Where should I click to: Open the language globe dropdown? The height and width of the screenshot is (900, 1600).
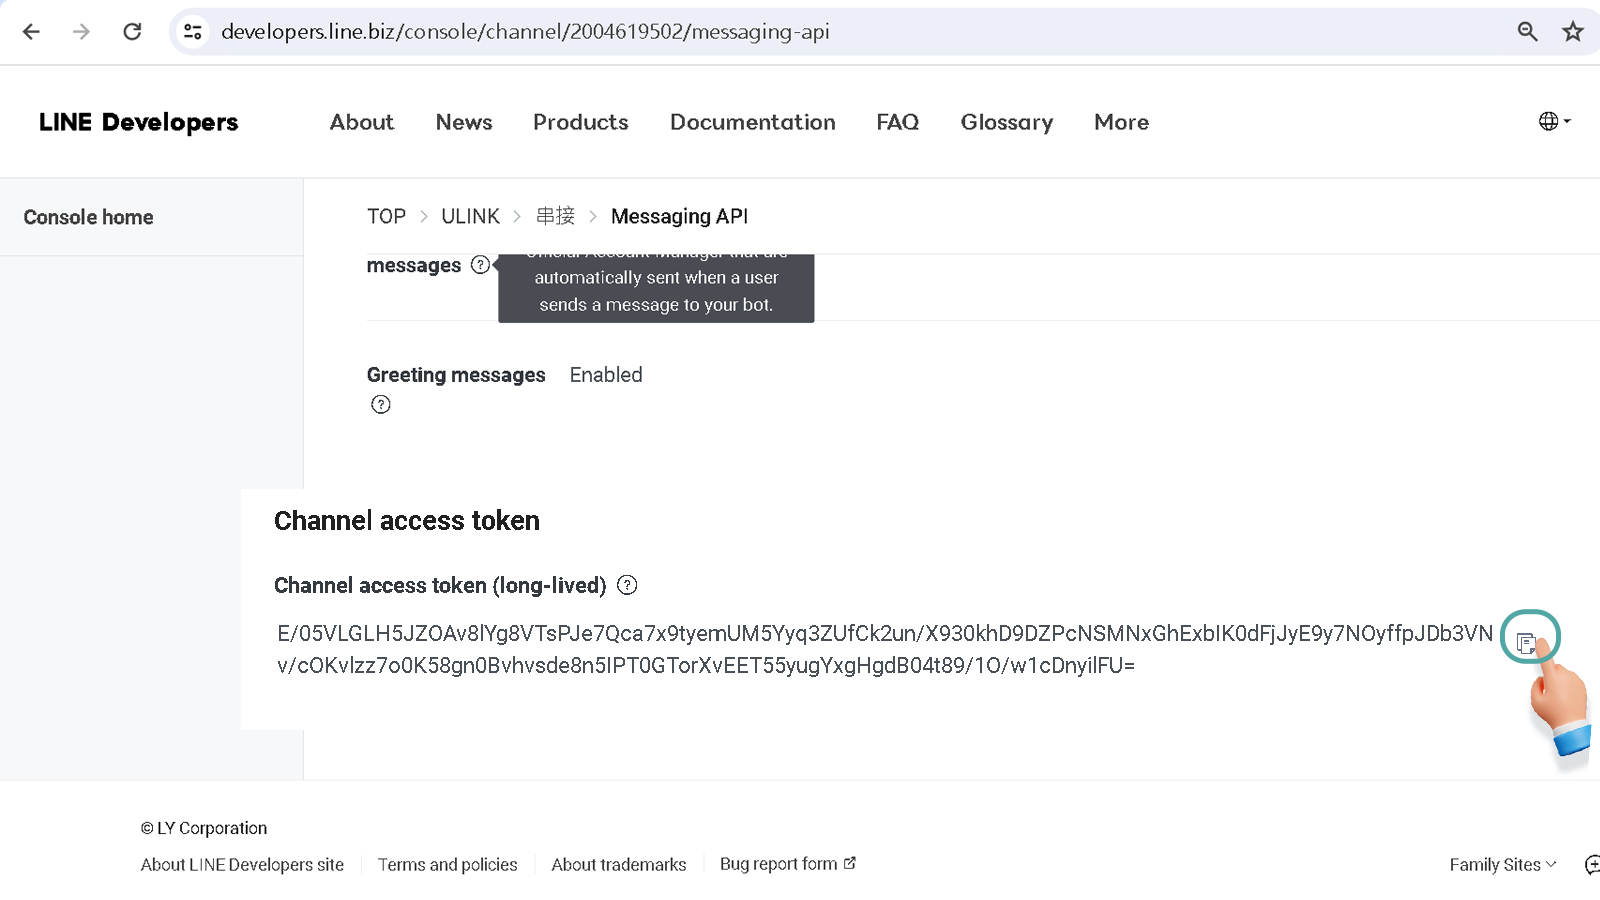(x=1554, y=121)
